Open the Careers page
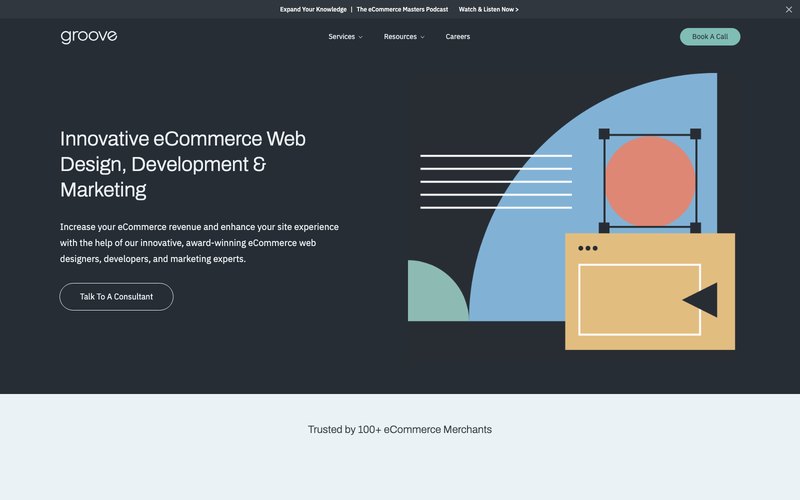The width and height of the screenshot is (800, 500). pyautogui.click(x=458, y=37)
